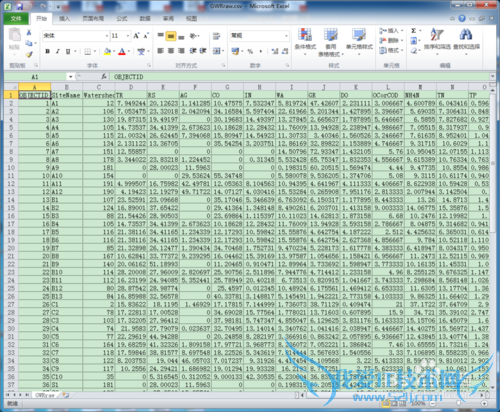Click the accounting number format icon
Image resolution: width=500 pixels, height=412 pixels.
coord(235,51)
